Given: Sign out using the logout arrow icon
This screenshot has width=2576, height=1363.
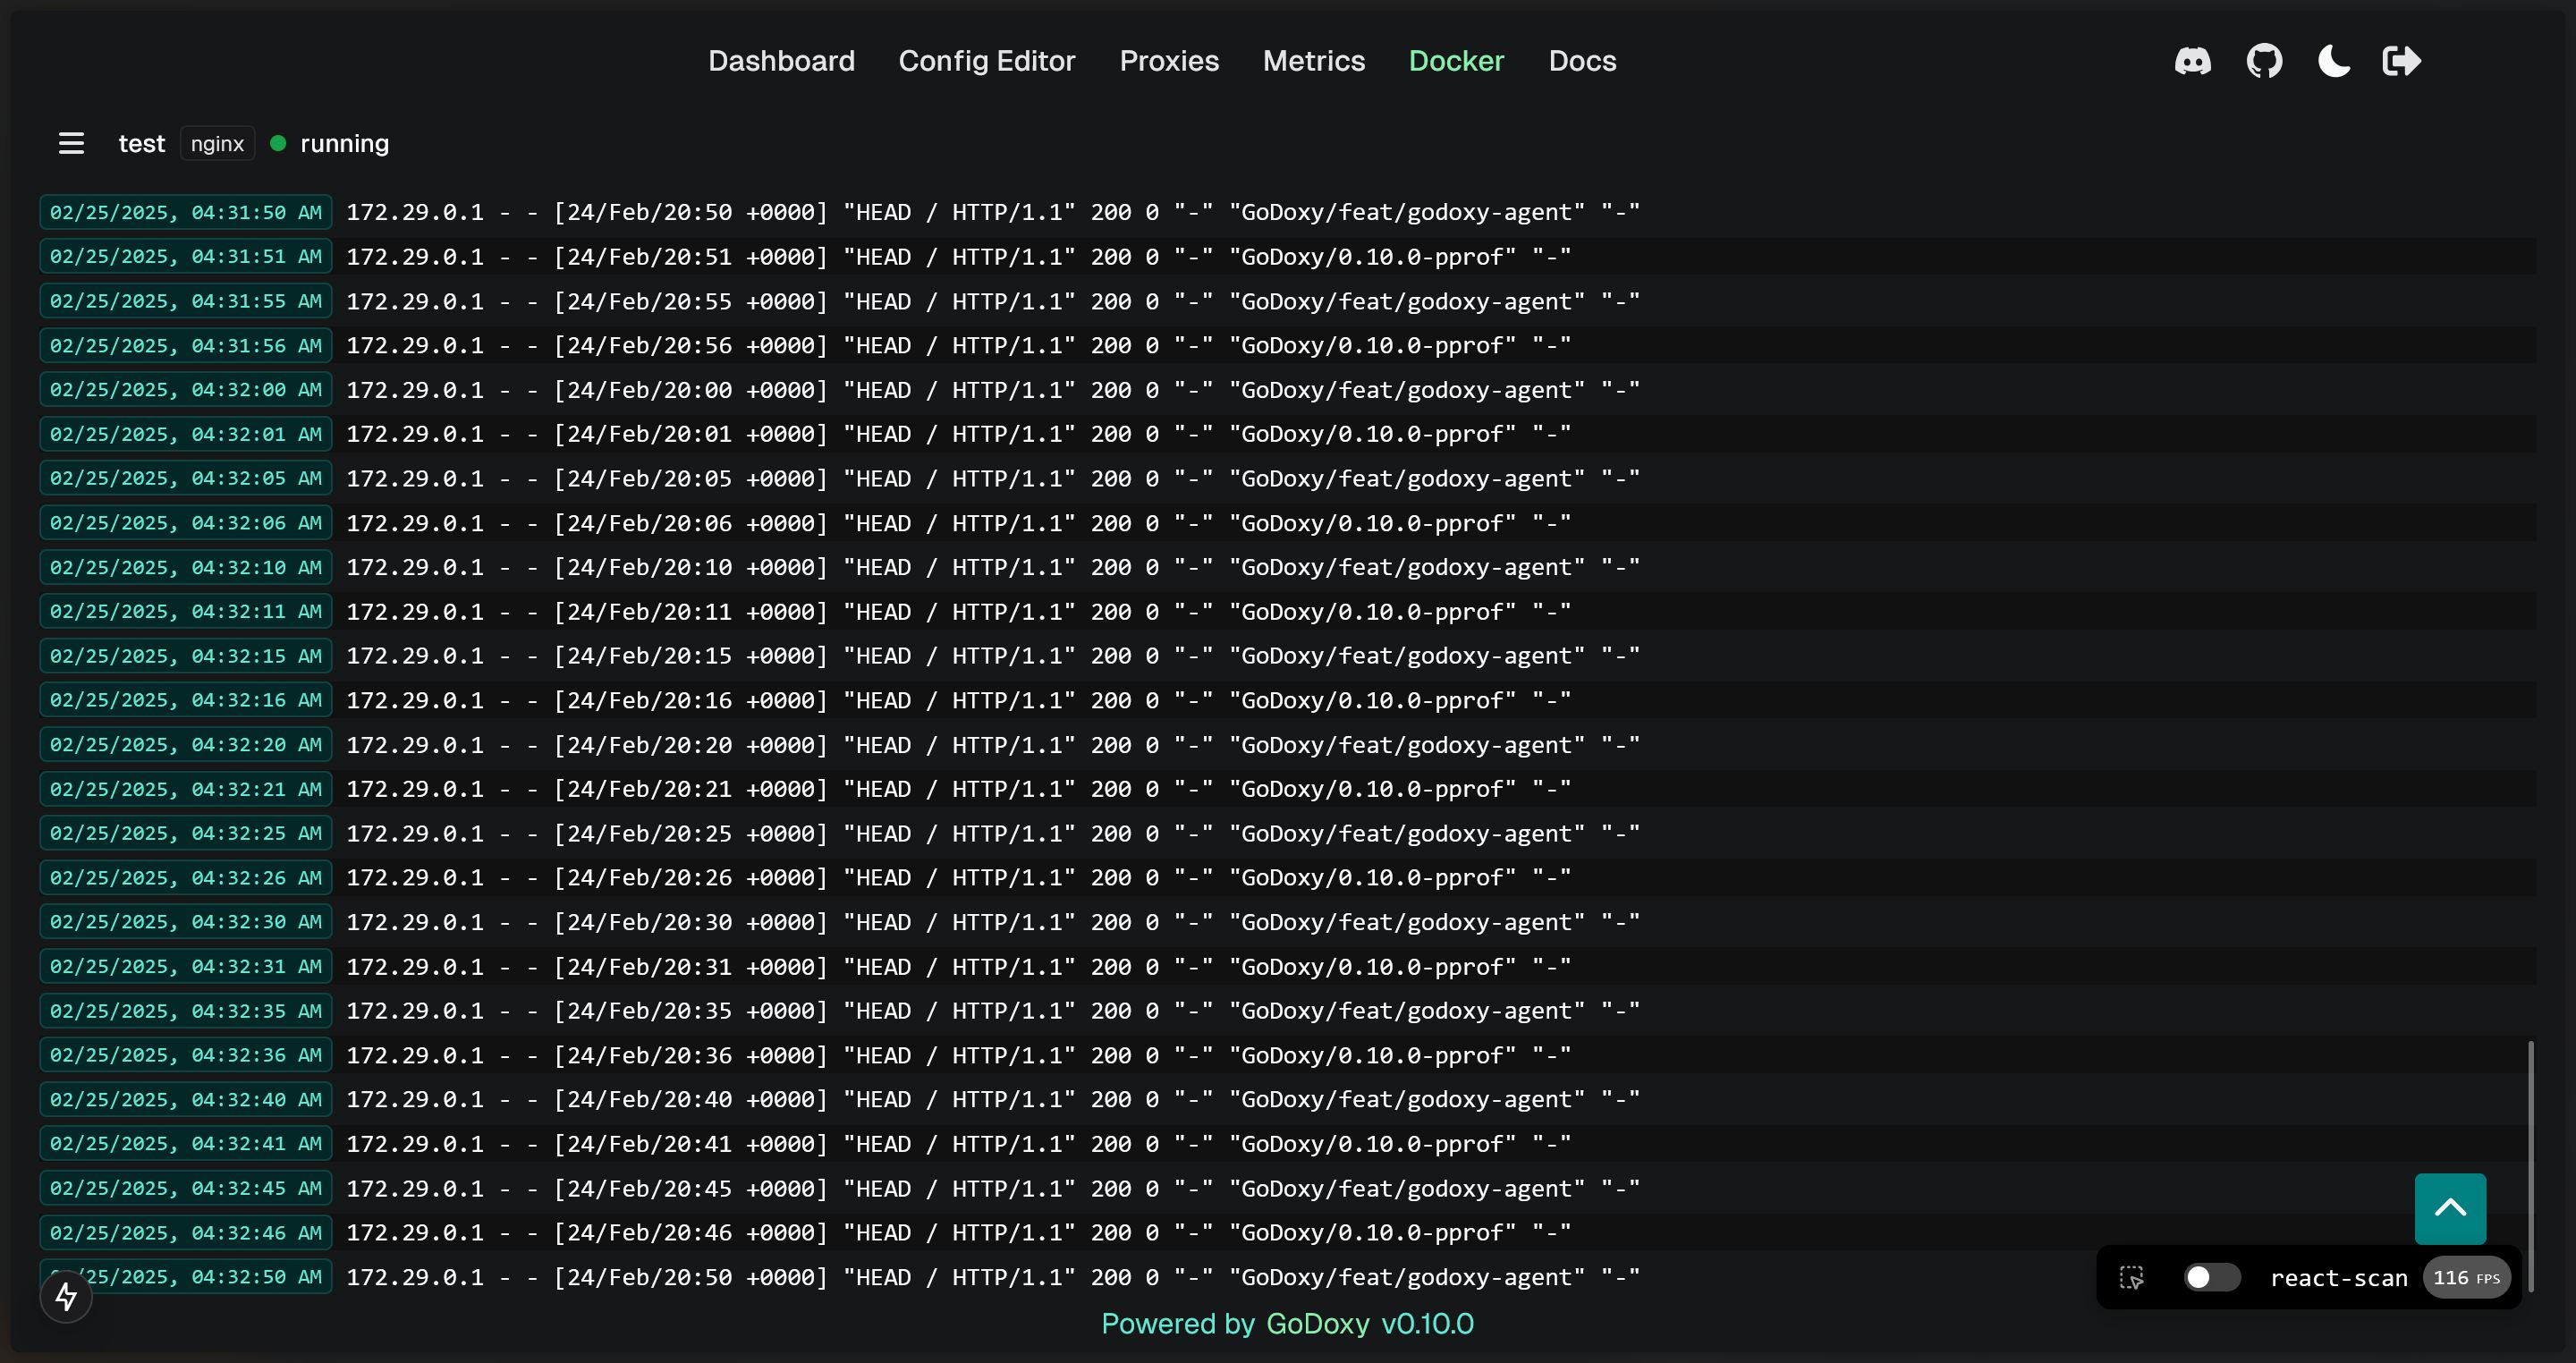Looking at the screenshot, I should point(2402,61).
